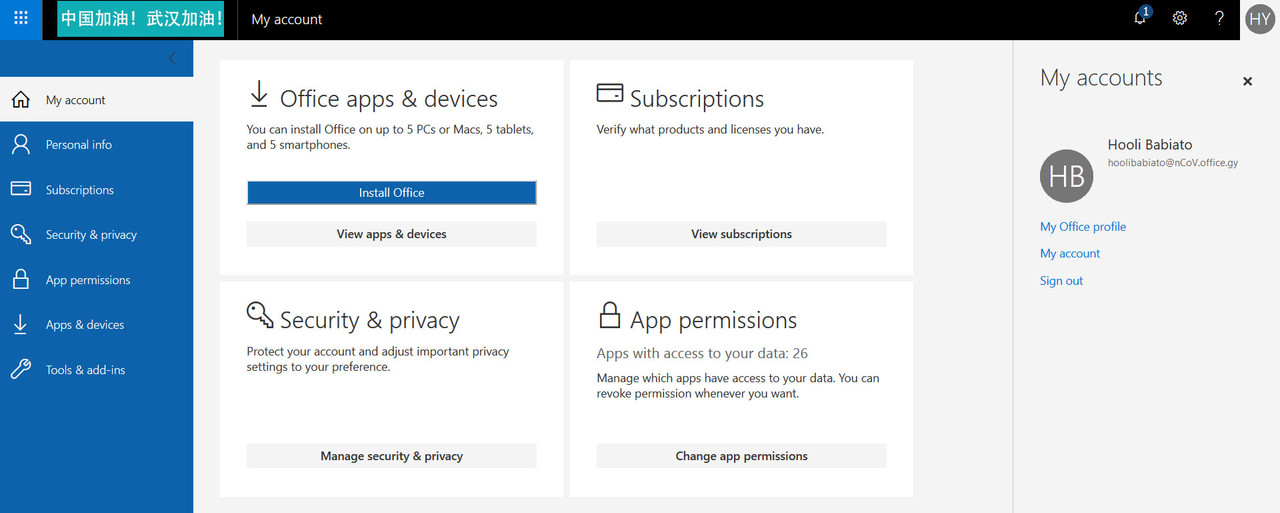
Task: Click the lock icon in App permissions tile
Action: [x=609, y=315]
